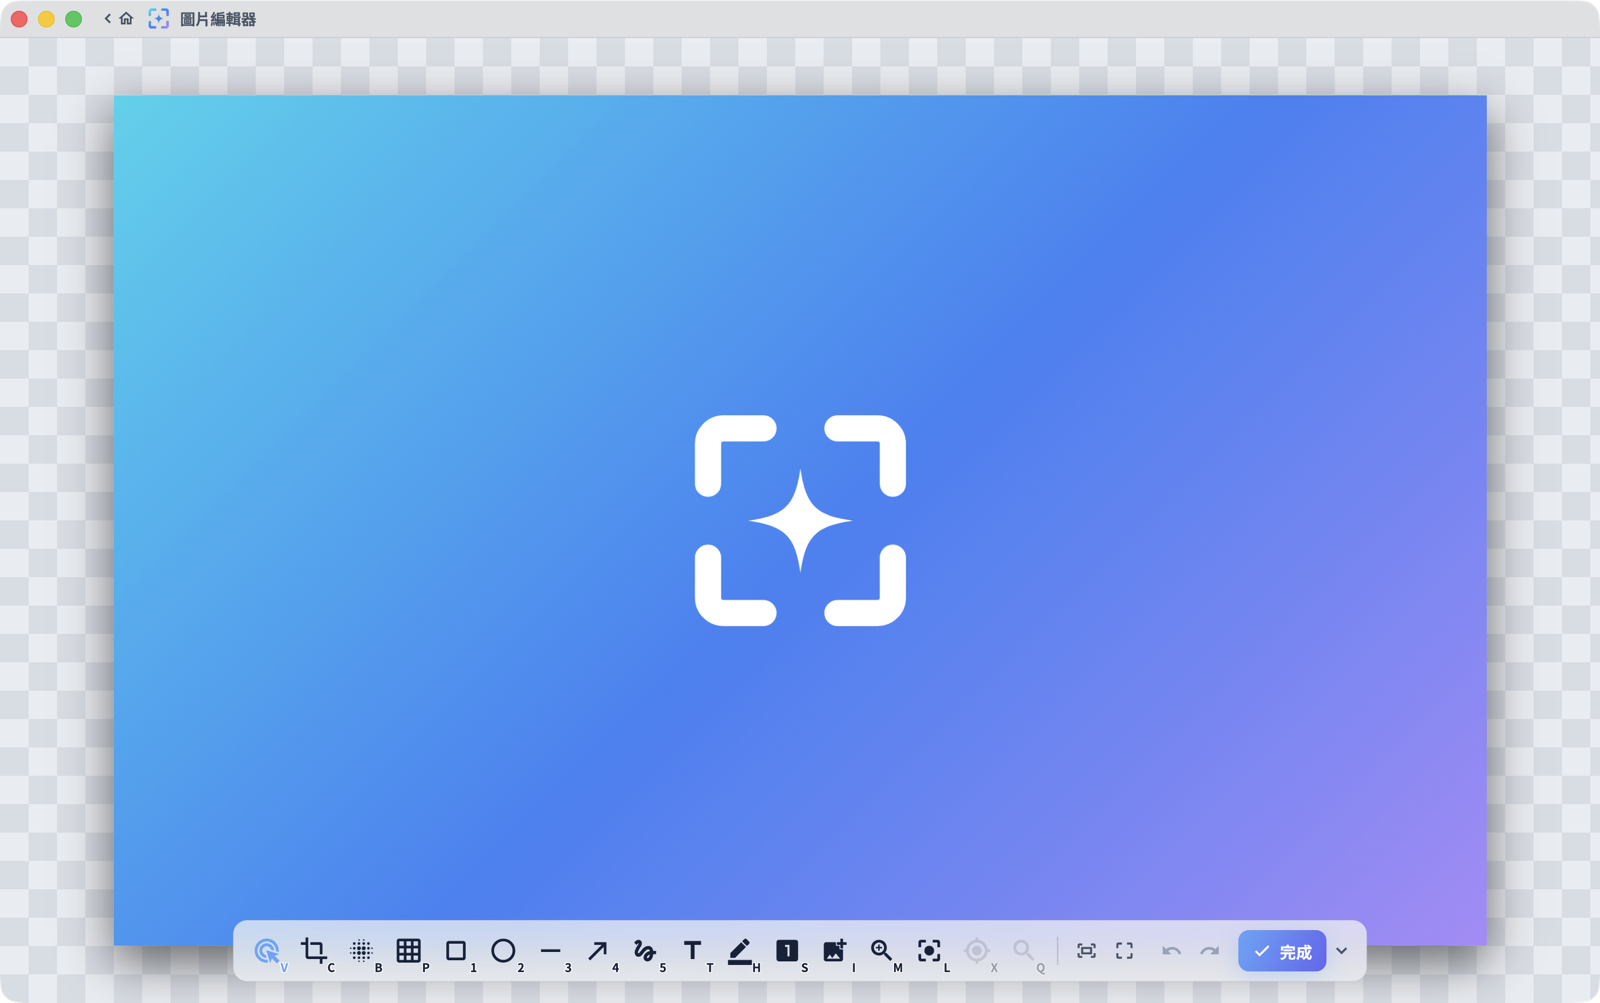Viewport: 1600px width, 1003px height.
Task: Select the Ellipse shape tool
Action: click(x=503, y=951)
